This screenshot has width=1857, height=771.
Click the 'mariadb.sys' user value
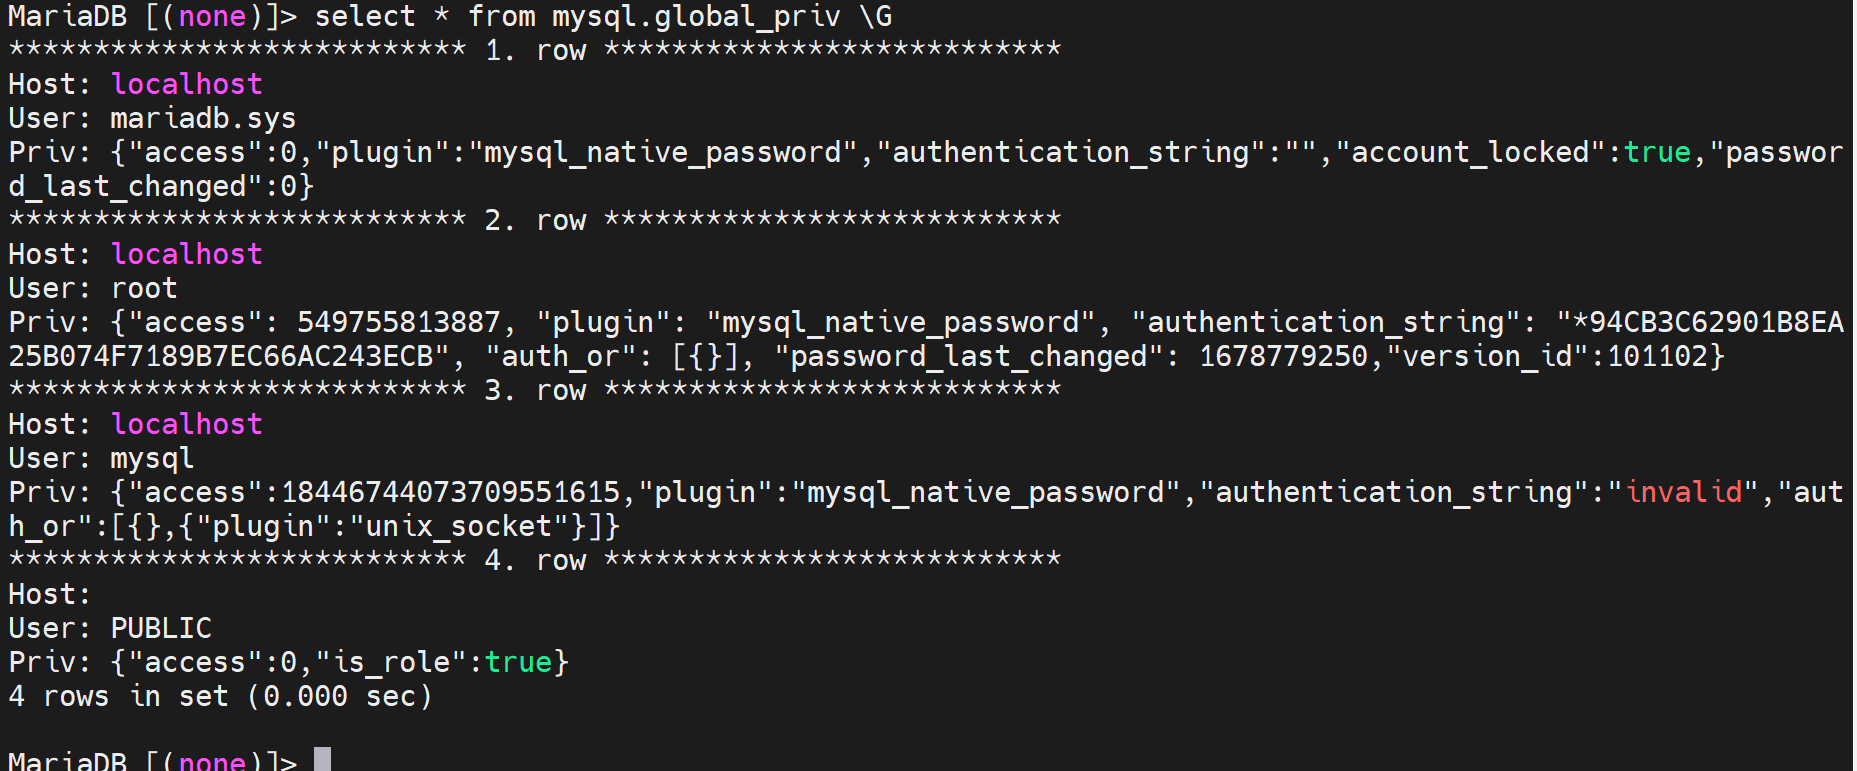pos(203,118)
